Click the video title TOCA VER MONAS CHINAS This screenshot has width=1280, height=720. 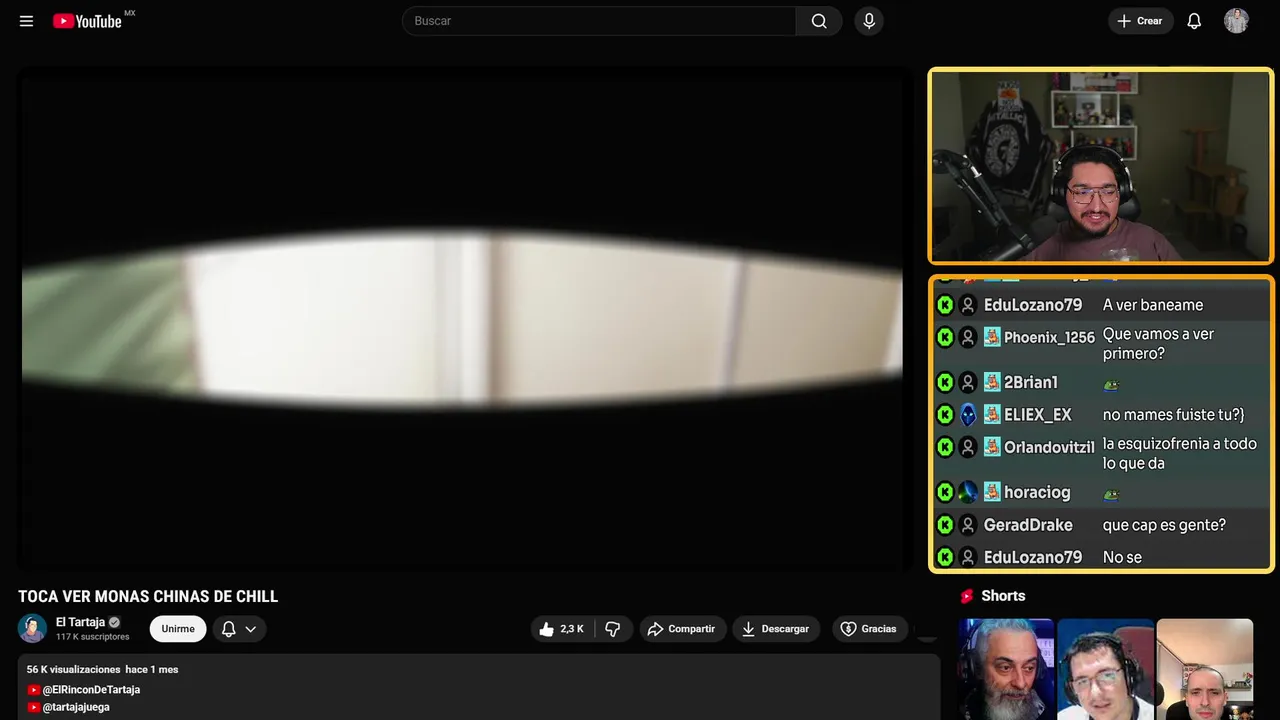pos(148,597)
